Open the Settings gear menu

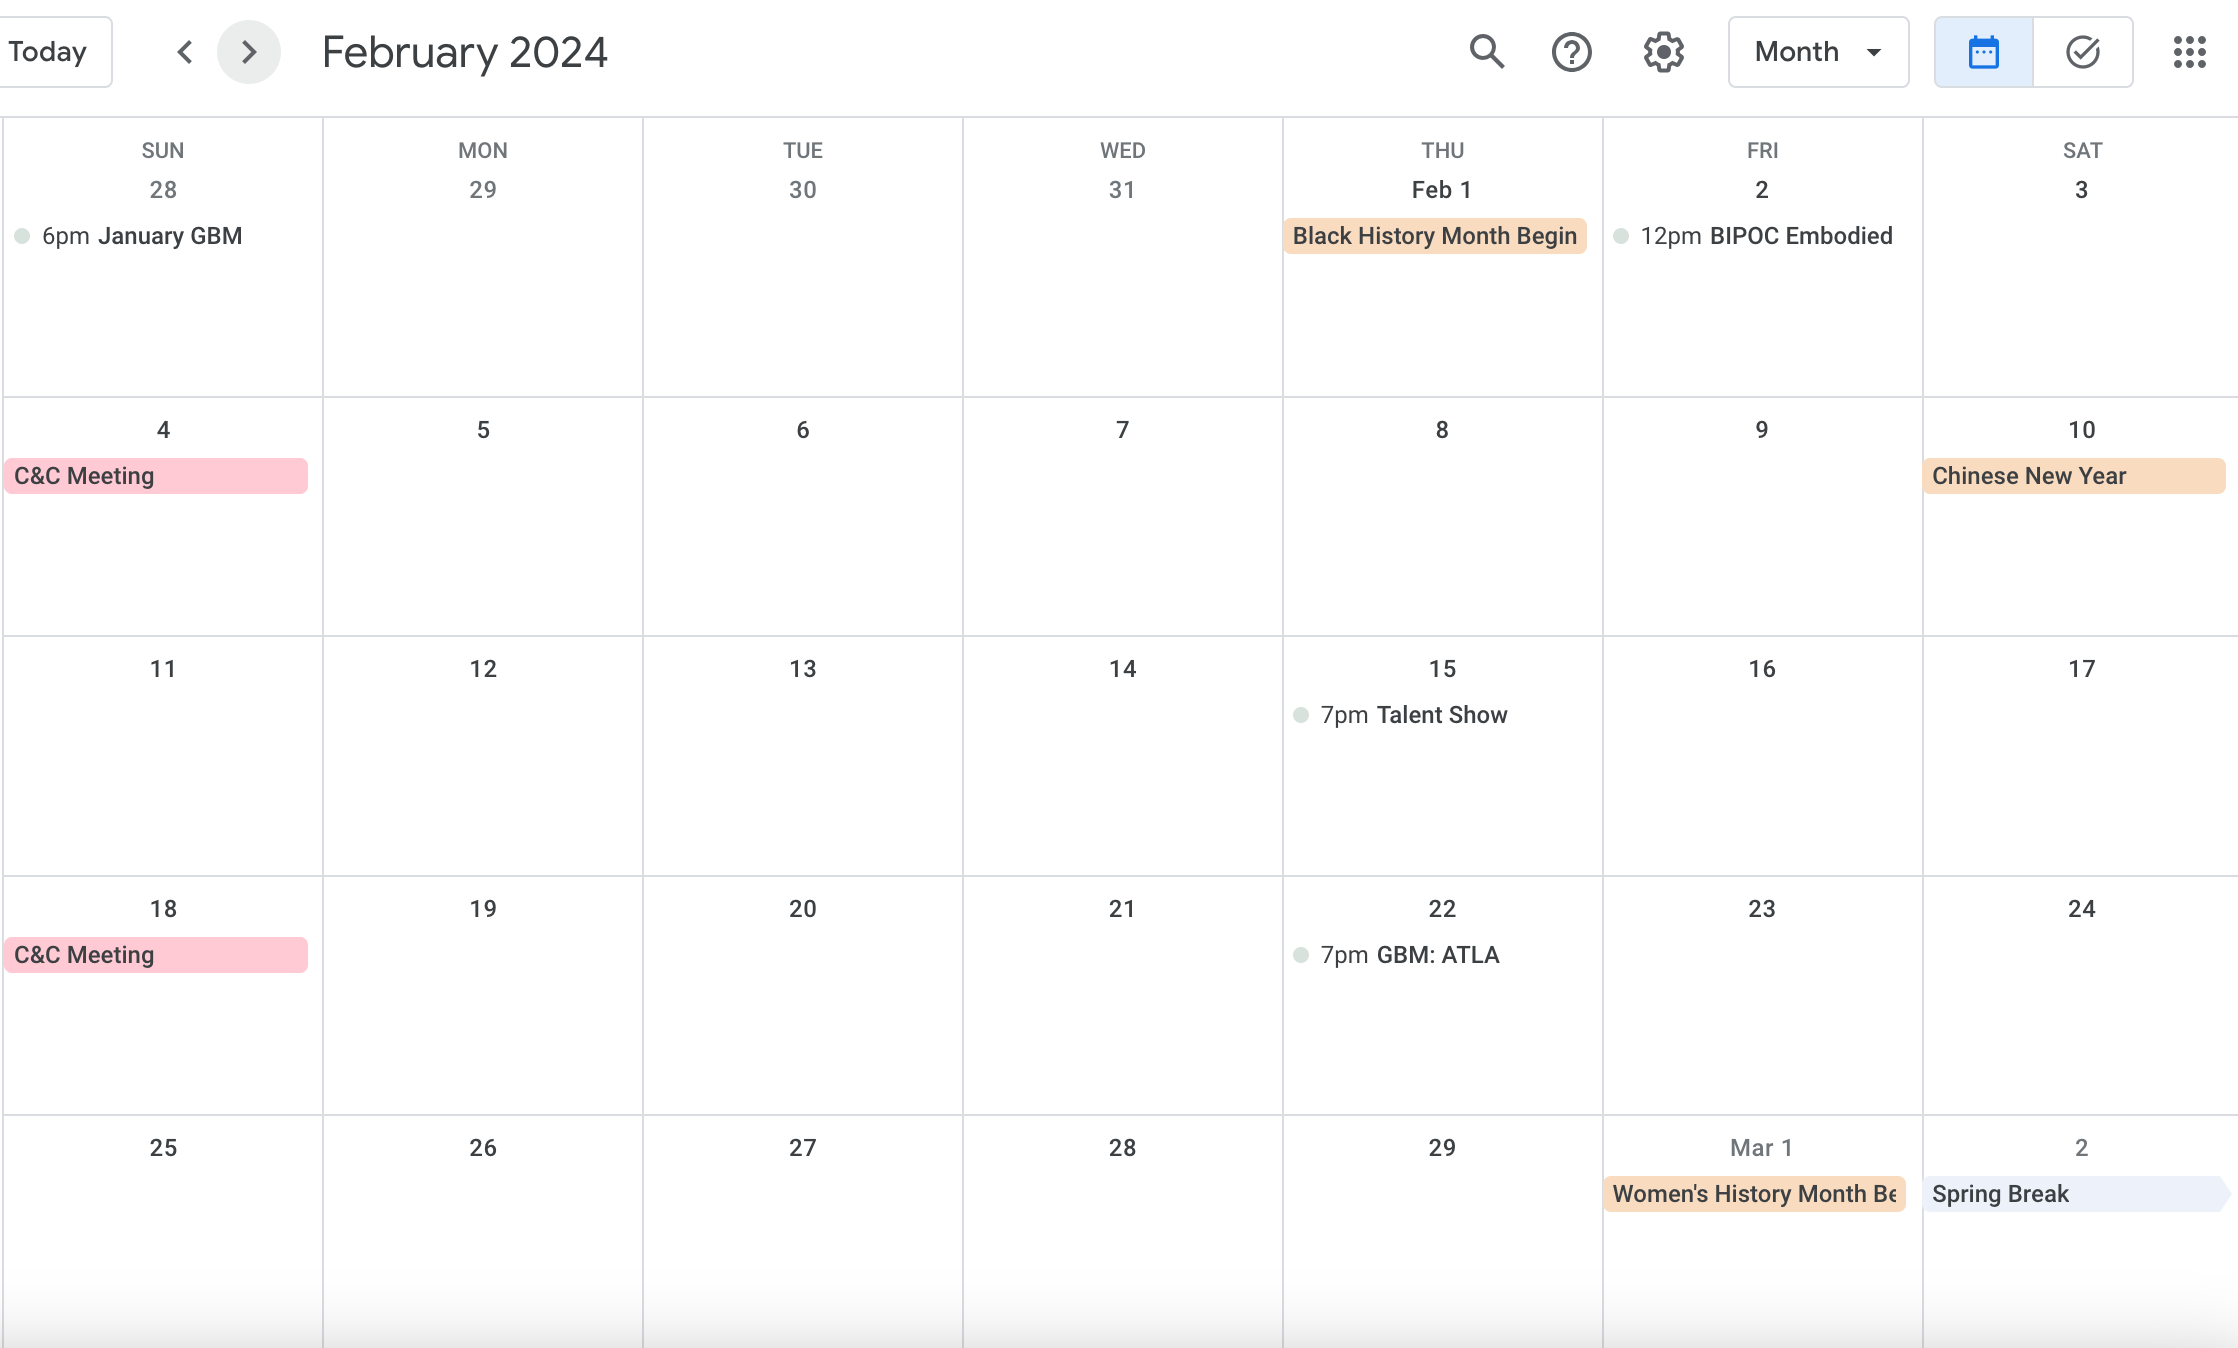pyautogui.click(x=1663, y=51)
